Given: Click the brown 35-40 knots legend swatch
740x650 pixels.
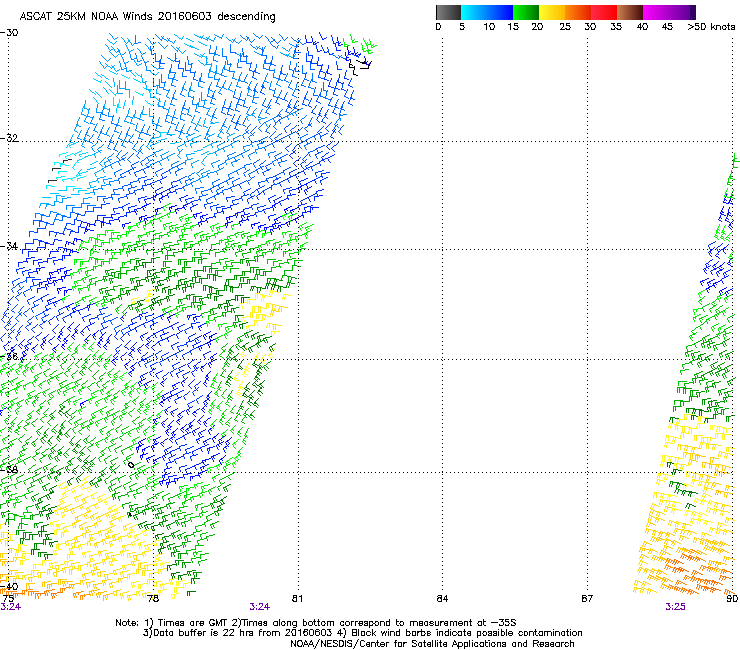Looking at the screenshot, I should pos(630,12).
